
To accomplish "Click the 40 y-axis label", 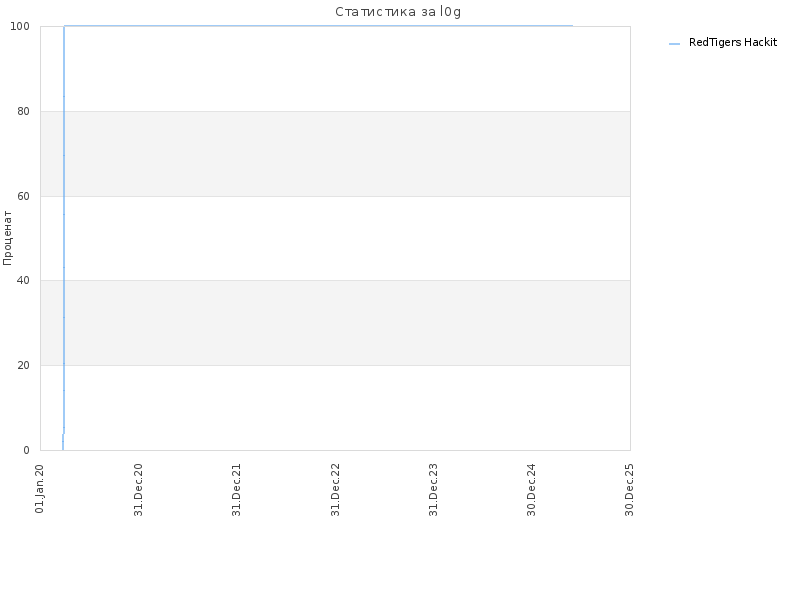I will pyautogui.click(x=23, y=281).
